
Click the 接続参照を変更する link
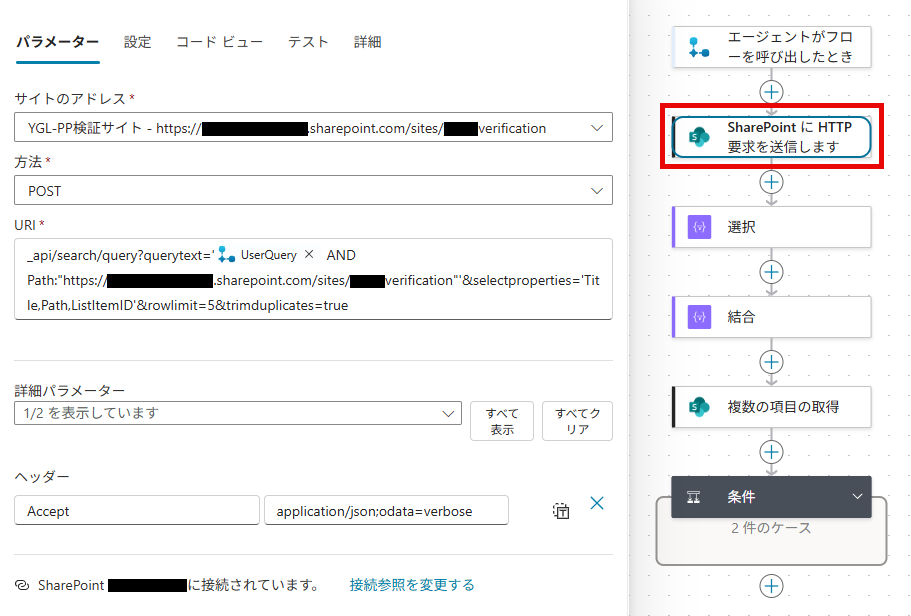tap(412, 585)
